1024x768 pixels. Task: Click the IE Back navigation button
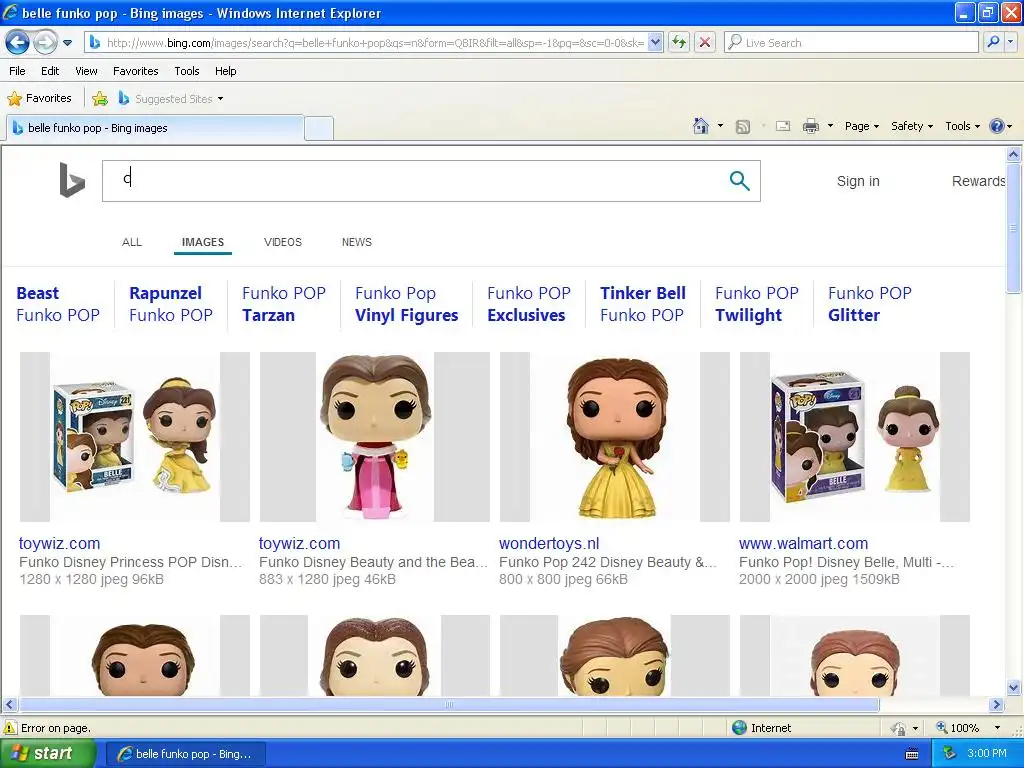point(17,43)
